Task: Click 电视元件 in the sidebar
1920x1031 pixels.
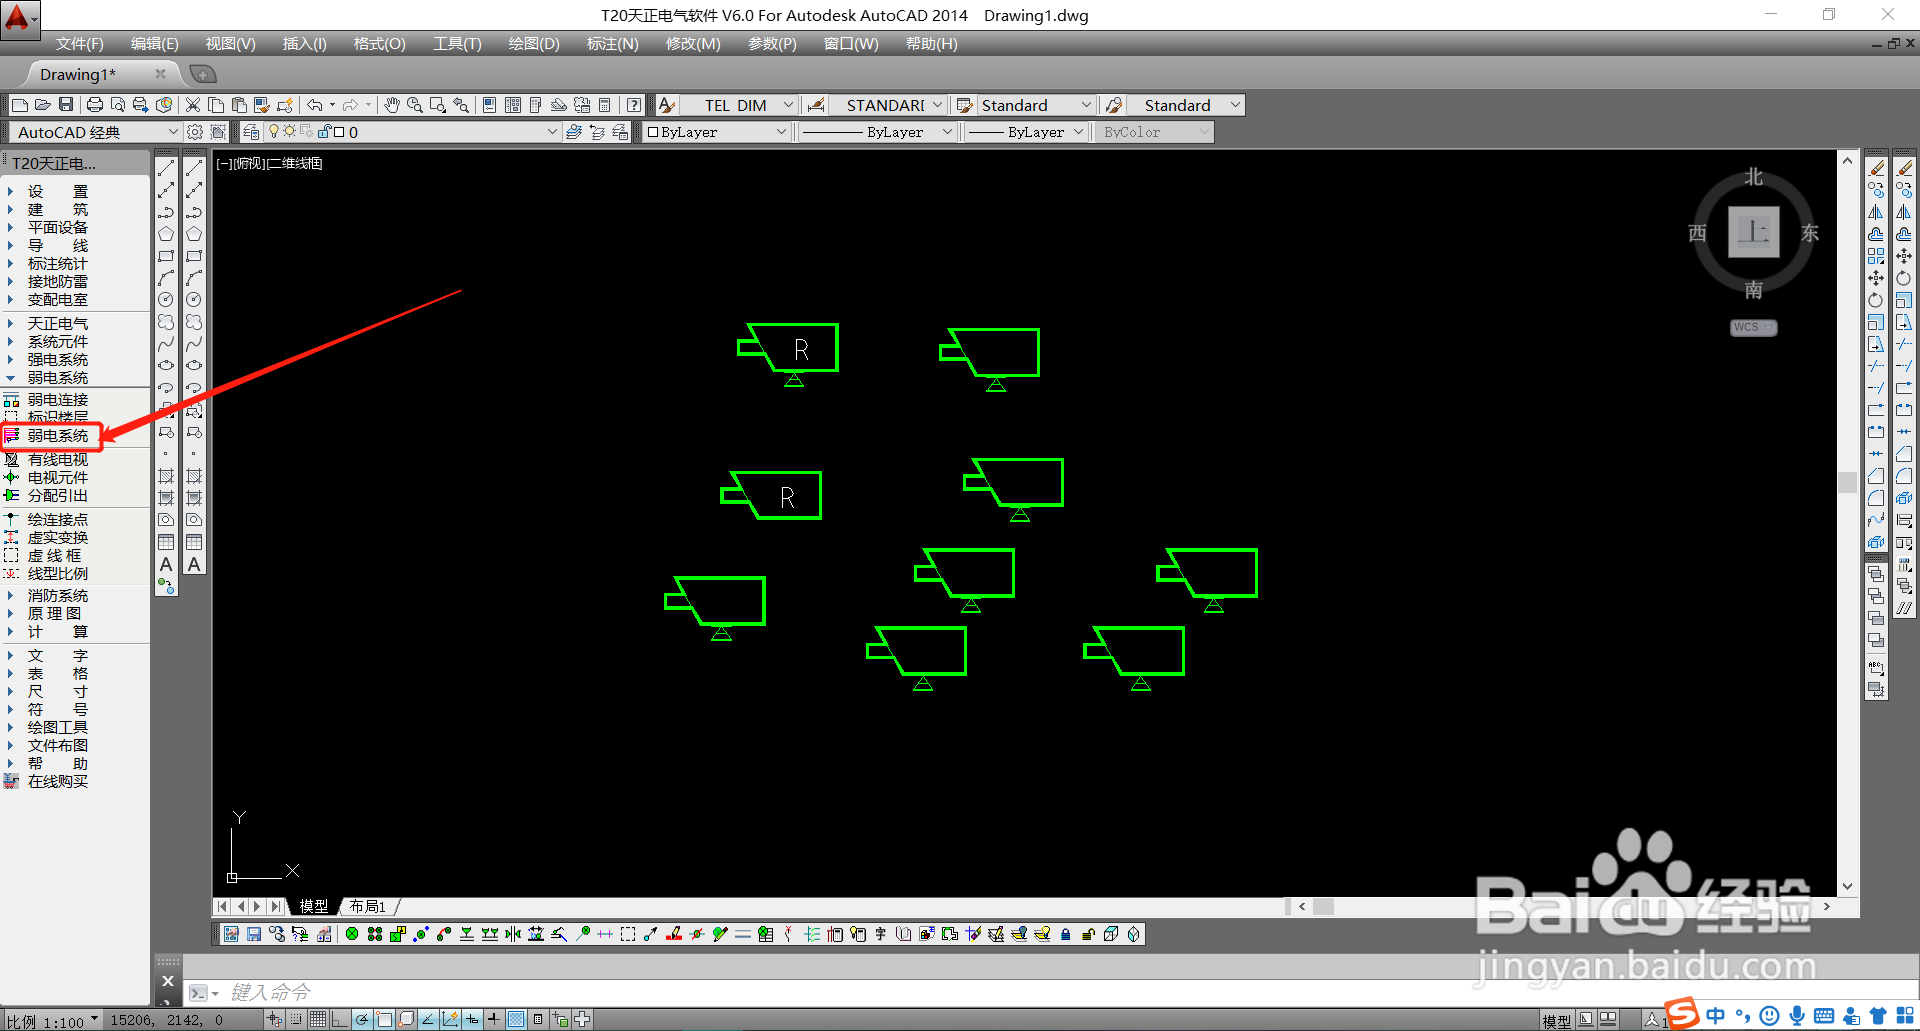Action: click(58, 478)
